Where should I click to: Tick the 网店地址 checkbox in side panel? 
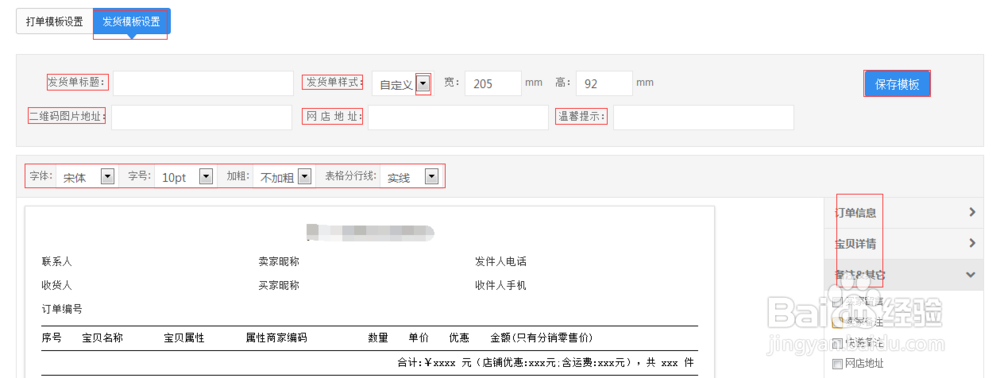[x=837, y=364]
